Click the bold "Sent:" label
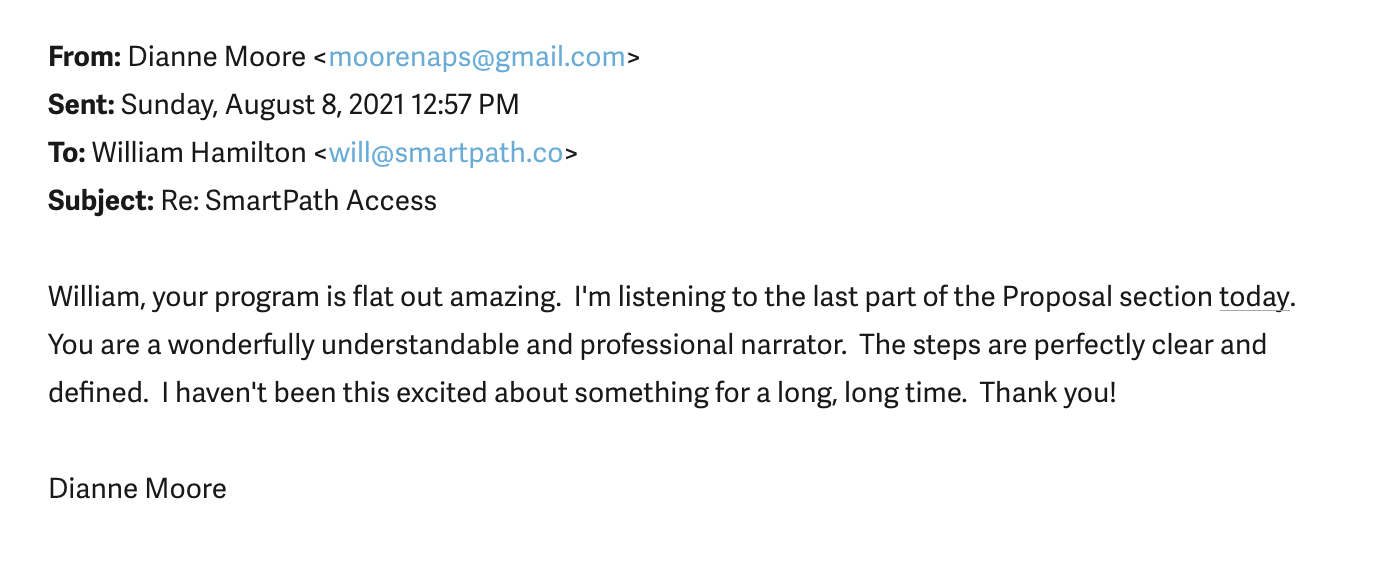1382x562 pixels. pyautogui.click(x=81, y=105)
